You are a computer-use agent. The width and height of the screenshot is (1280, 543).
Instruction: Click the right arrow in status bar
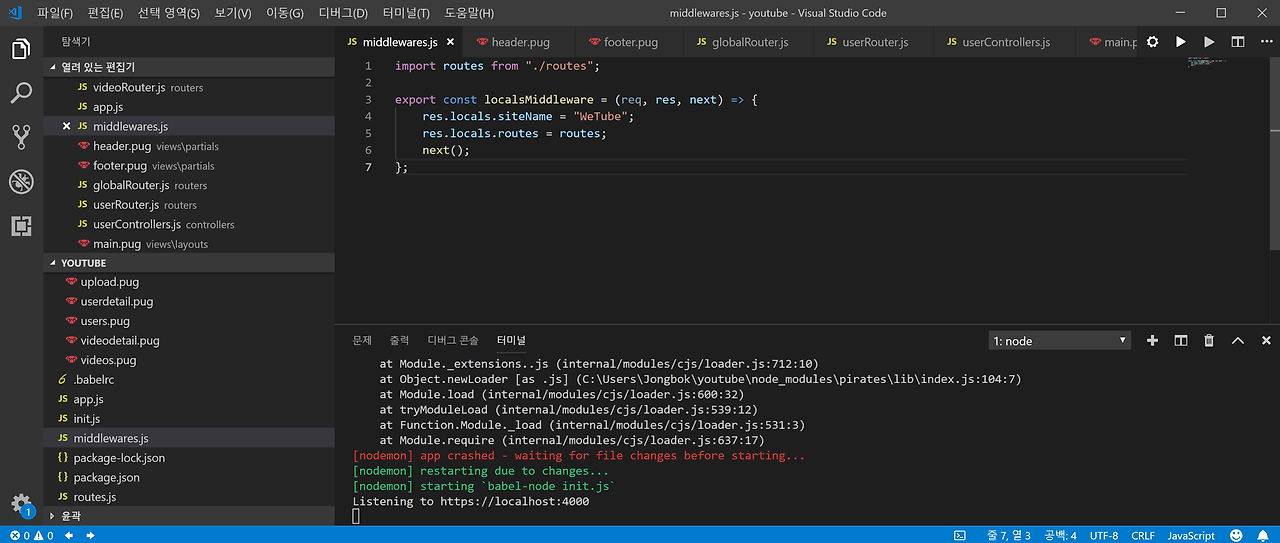coord(90,536)
